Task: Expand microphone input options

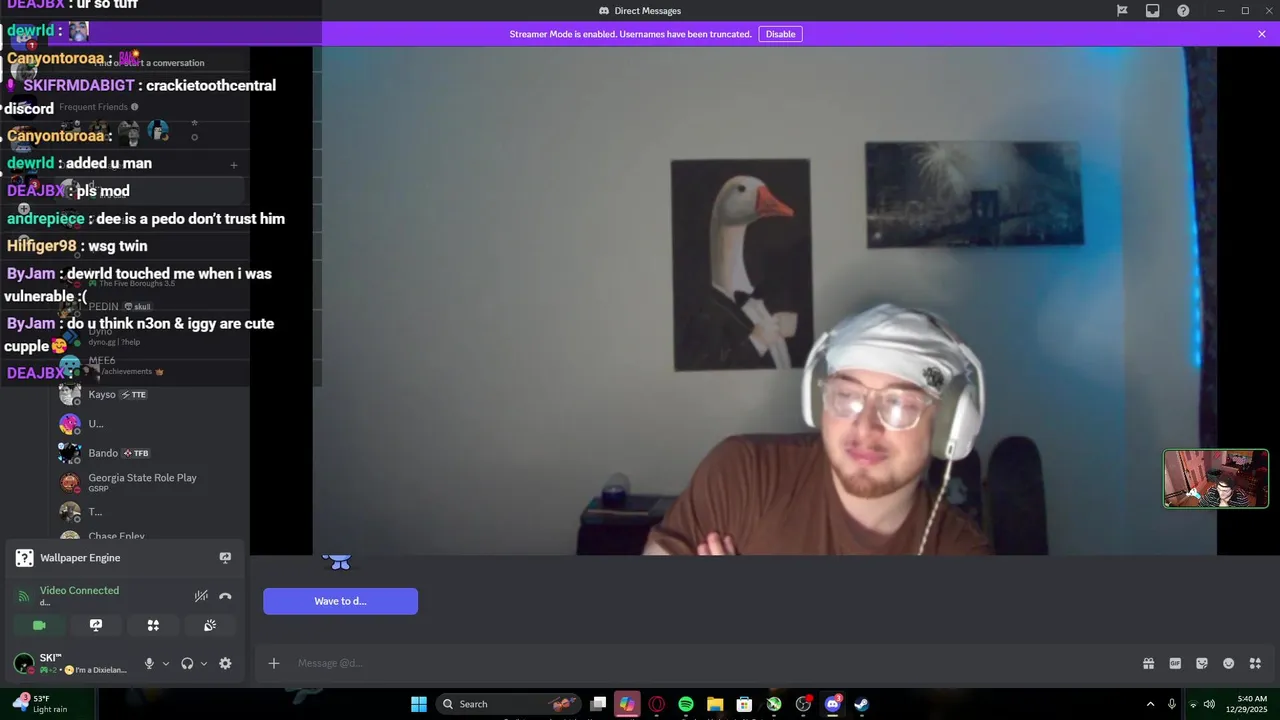Action: pyautogui.click(x=166, y=663)
